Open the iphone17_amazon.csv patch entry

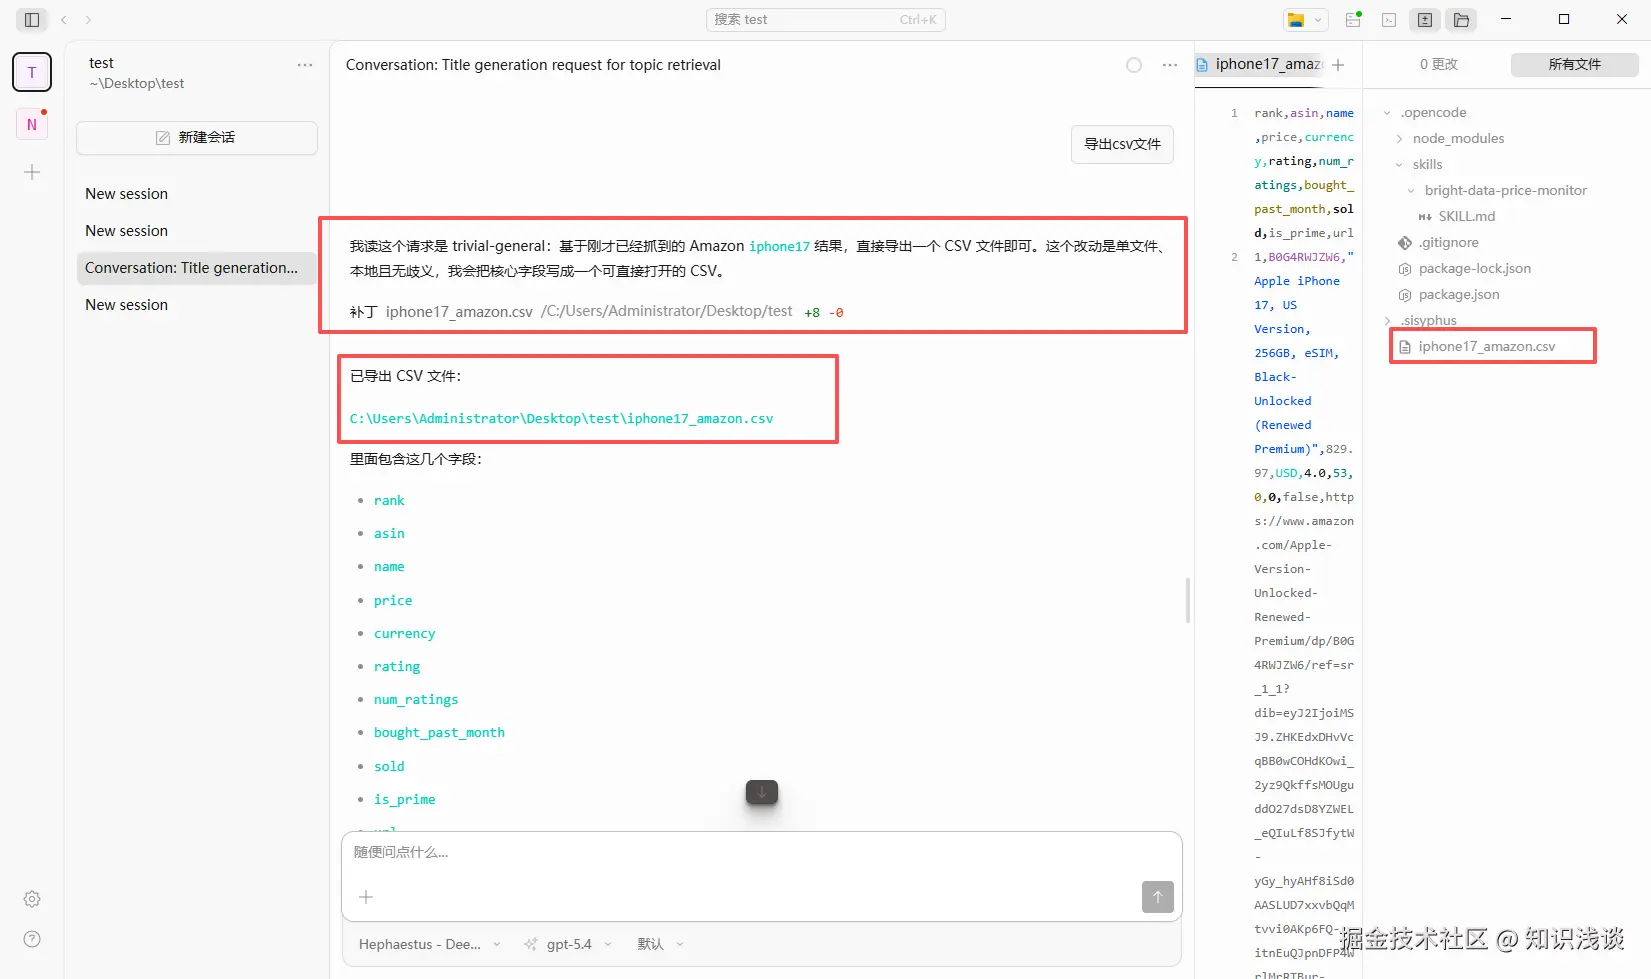click(x=596, y=312)
